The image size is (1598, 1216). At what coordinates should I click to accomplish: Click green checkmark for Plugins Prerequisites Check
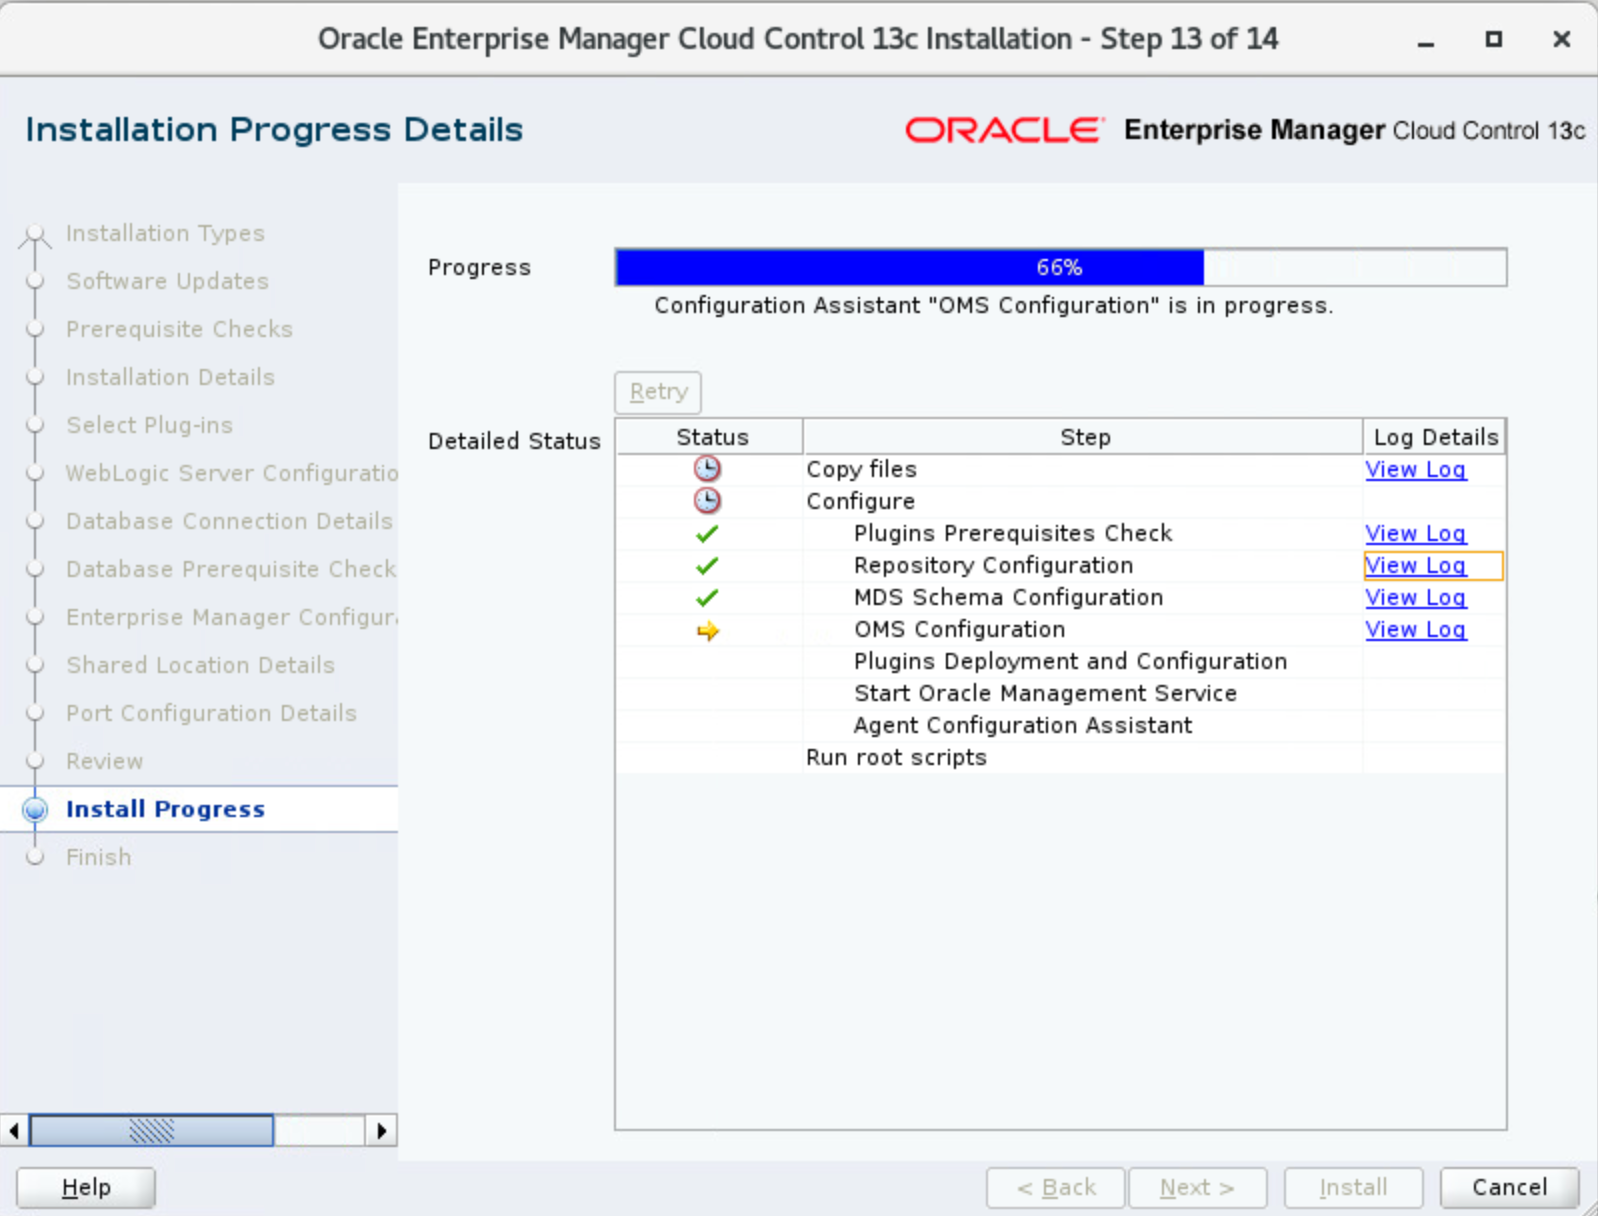pyautogui.click(x=707, y=534)
